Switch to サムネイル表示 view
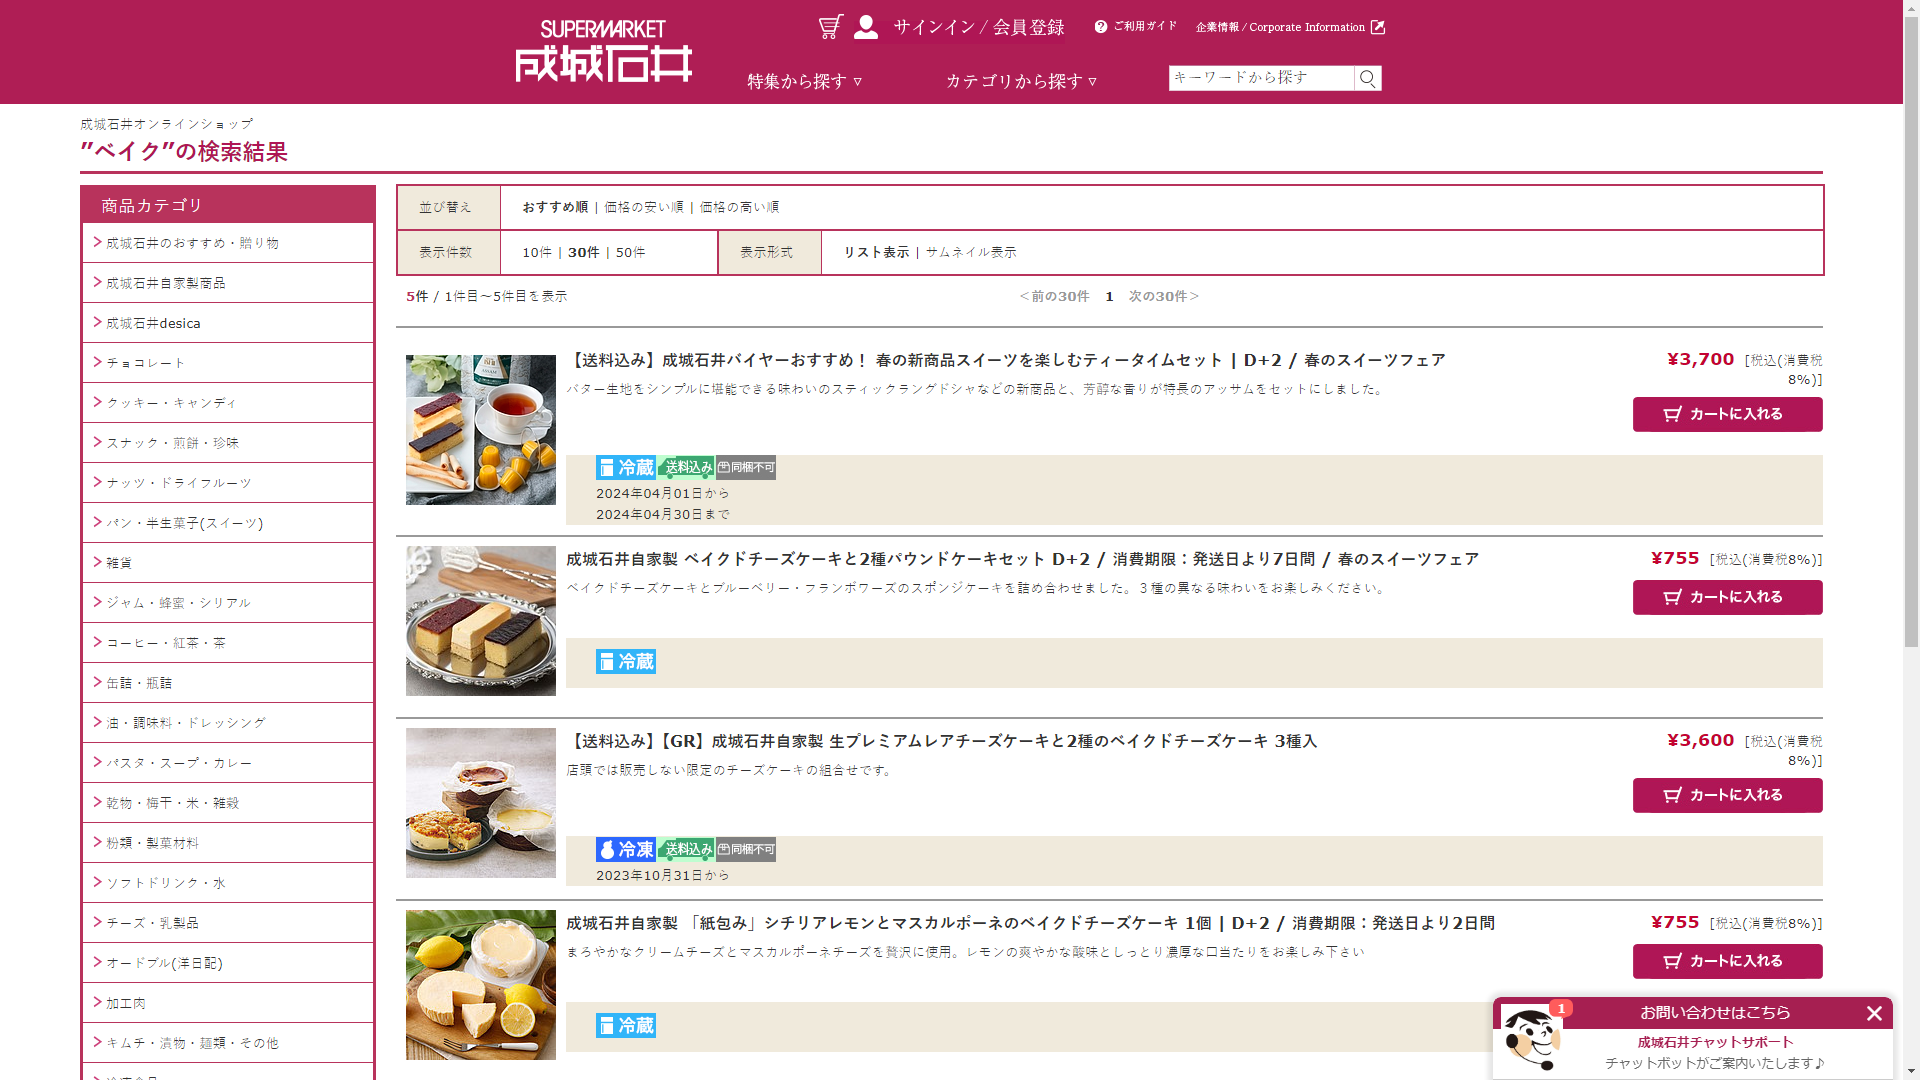This screenshot has width=1920, height=1080. click(x=971, y=252)
